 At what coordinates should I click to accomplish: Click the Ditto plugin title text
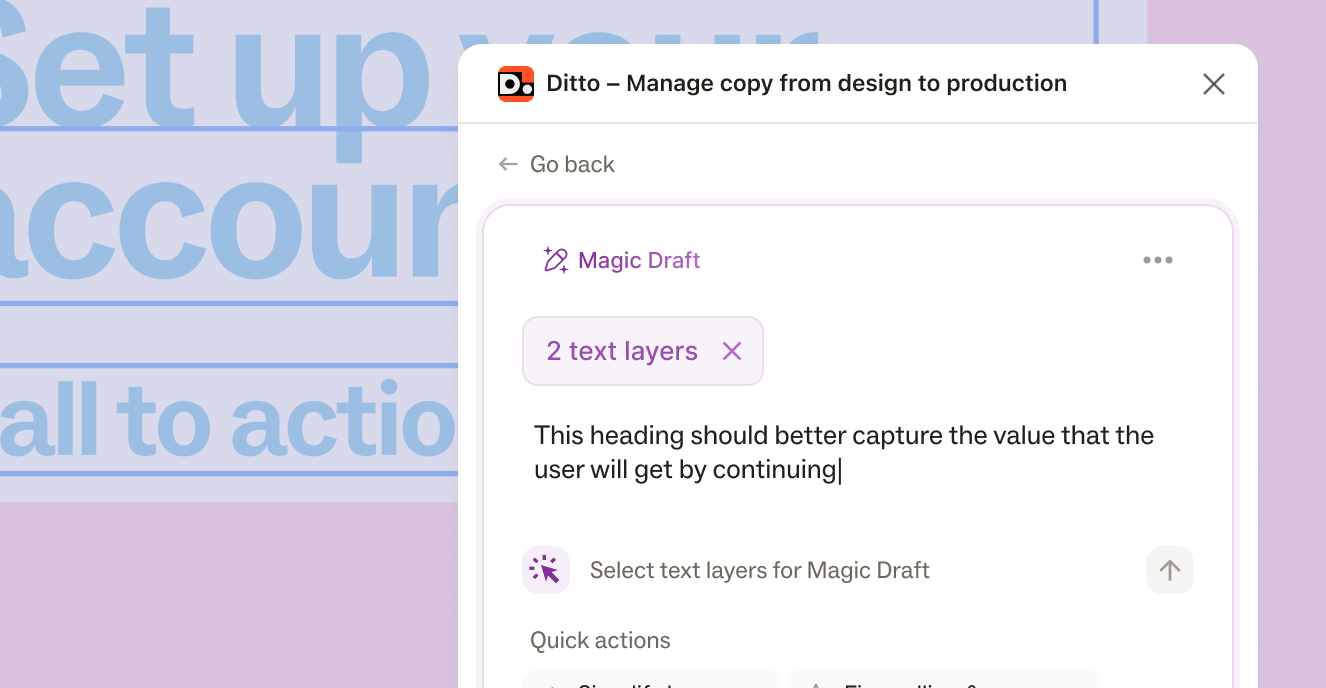coord(806,84)
